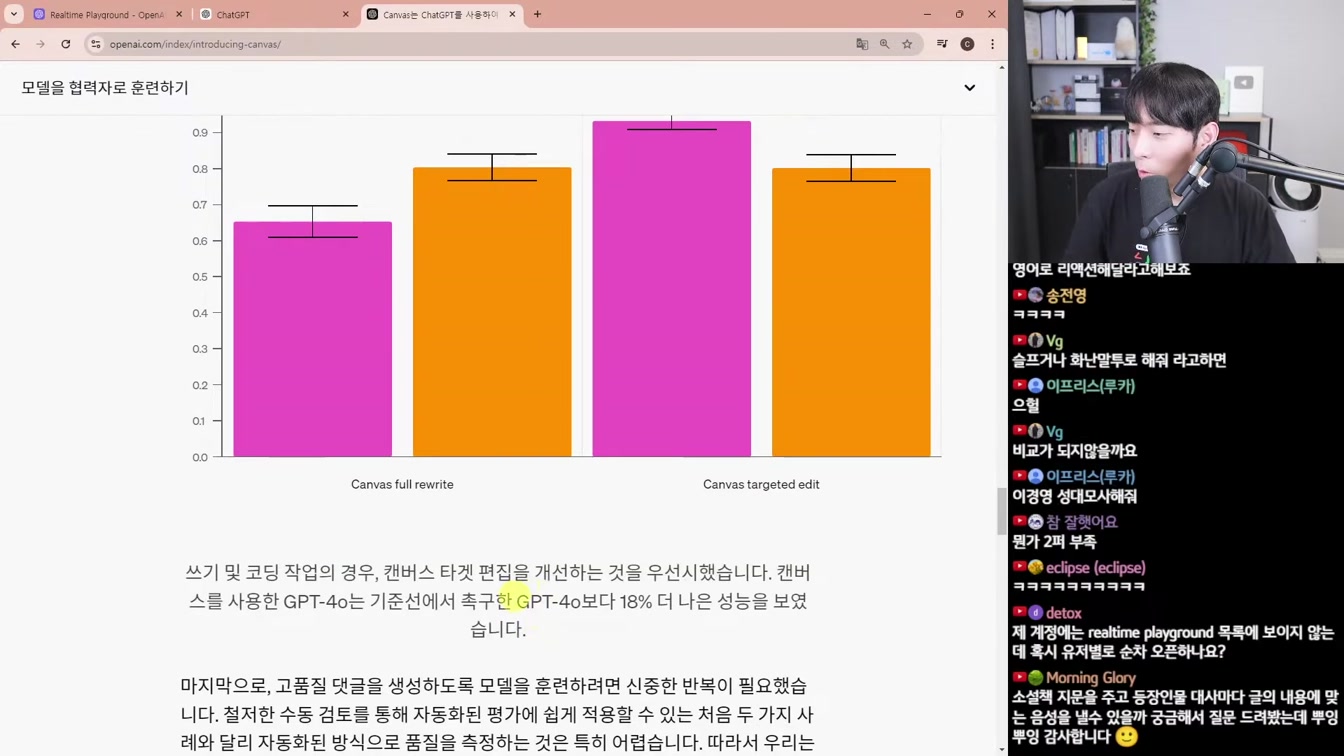Select the Canvas ChatGPT article tab

441,15
